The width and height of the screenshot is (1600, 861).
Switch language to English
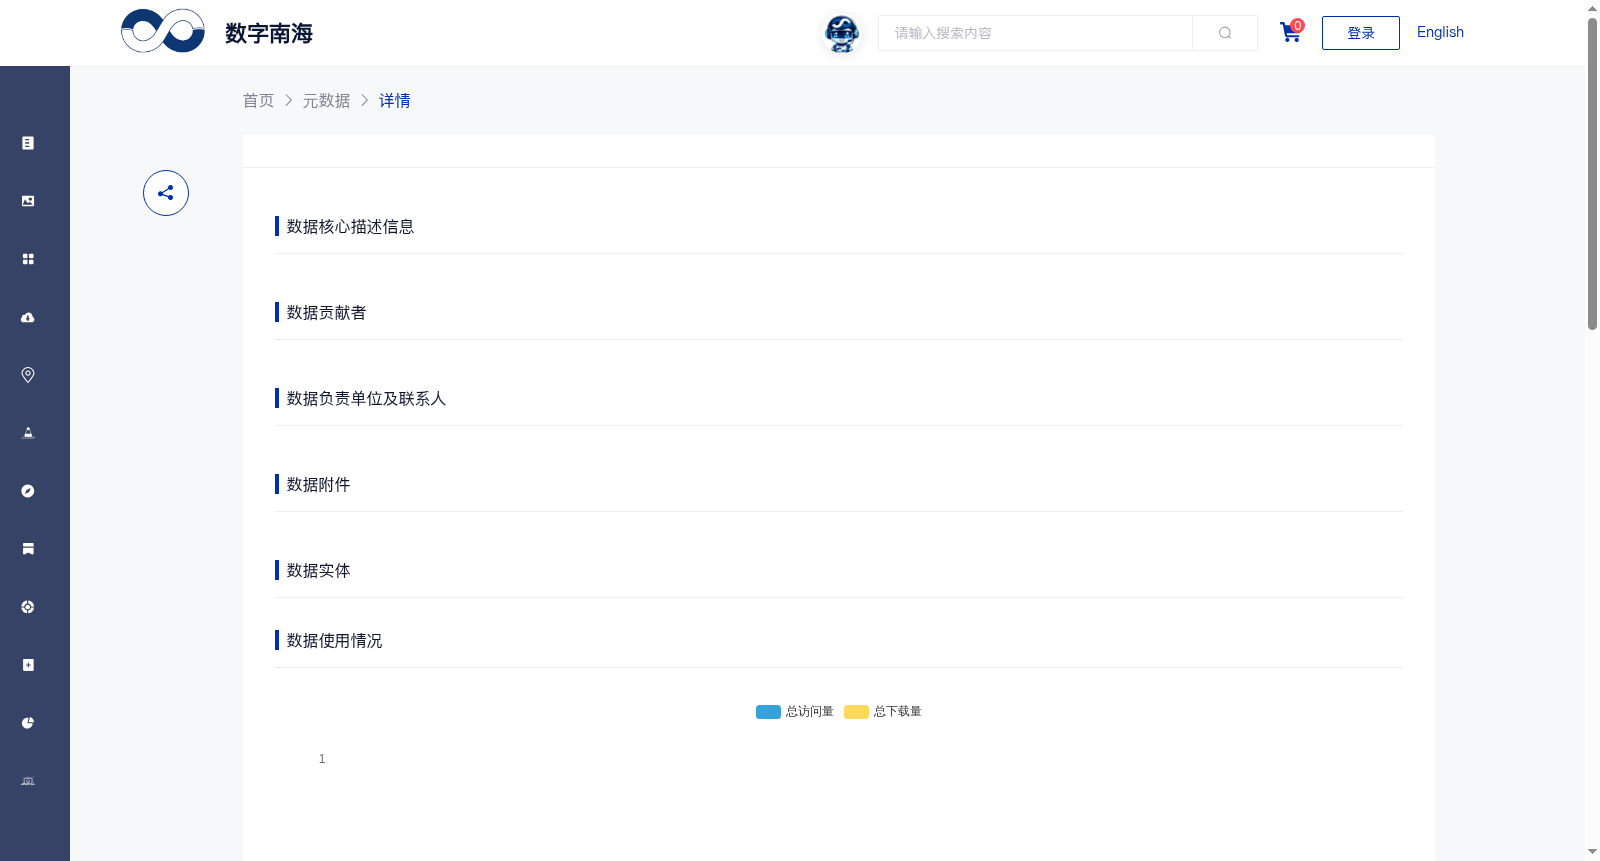pyautogui.click(x=1440, y=32)
